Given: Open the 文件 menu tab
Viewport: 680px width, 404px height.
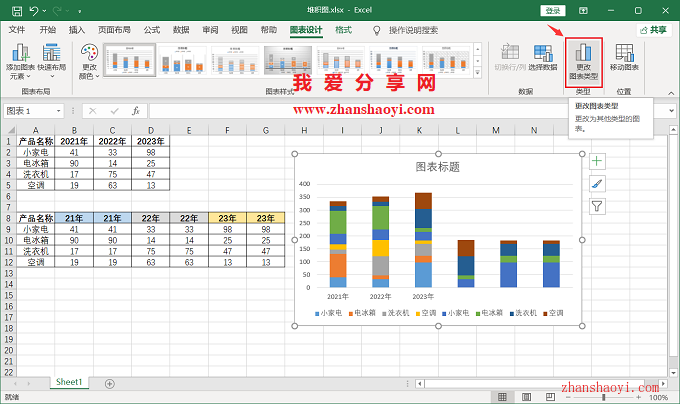Looking at the screenshot, I should click(17, 30).
